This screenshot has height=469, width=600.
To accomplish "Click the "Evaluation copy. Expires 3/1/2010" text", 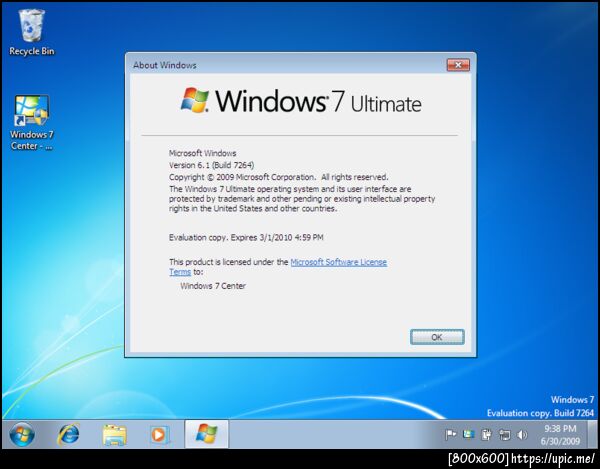I will pos(246,238).
